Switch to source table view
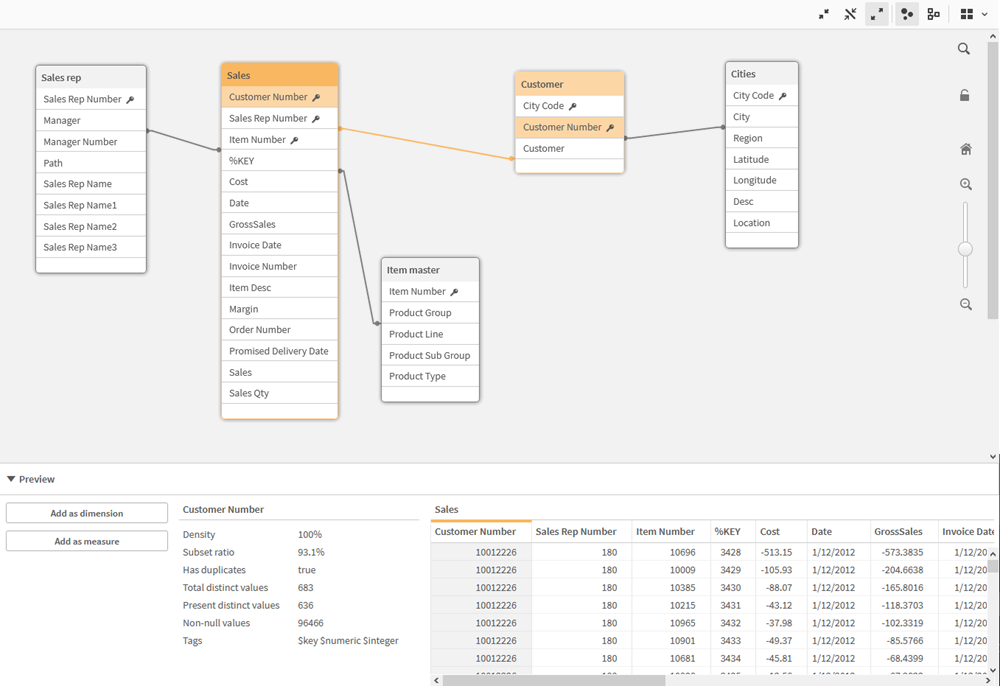 (x=933, y=14)
